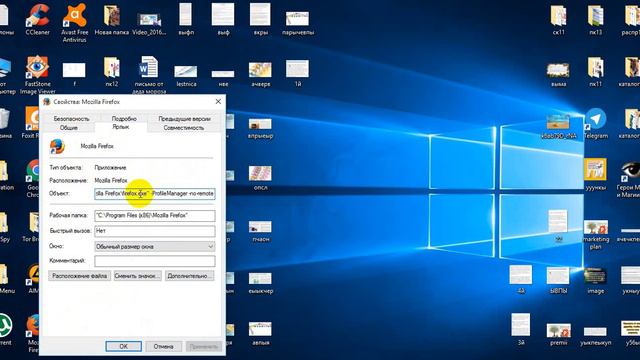Select the вкры document icon
The height and width of the screenshot is (360, 640).
click(260, 19)
